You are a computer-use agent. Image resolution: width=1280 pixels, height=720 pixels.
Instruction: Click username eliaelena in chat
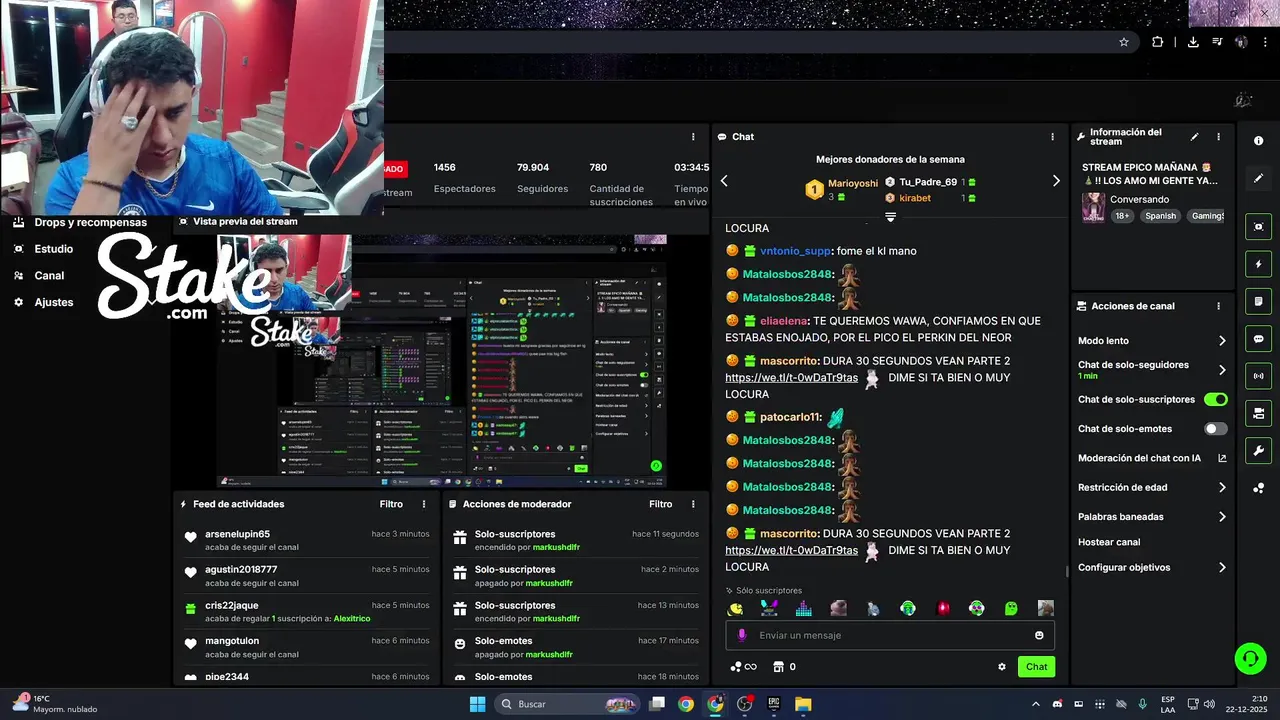point(783,321)
